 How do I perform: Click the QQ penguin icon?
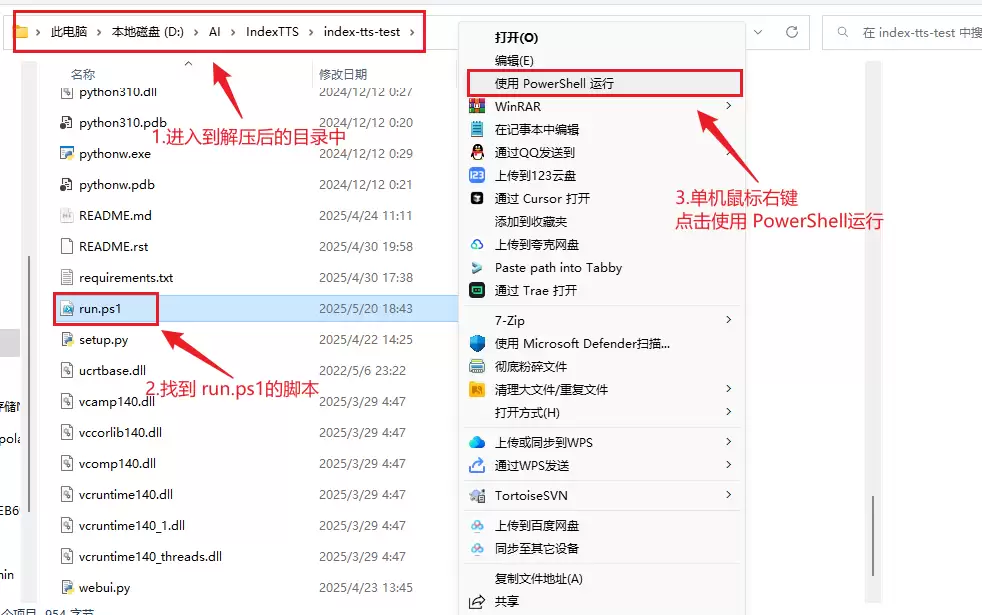[x=477, y=152]
